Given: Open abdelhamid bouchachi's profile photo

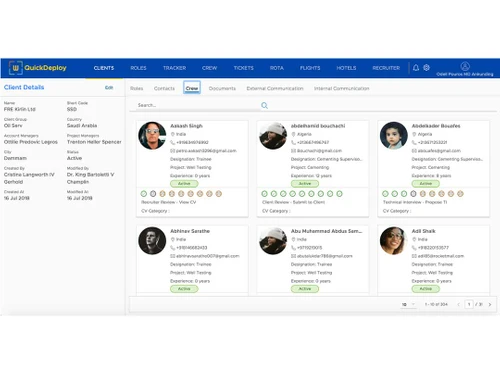Looking at the screenshot, I should click(273, 135).
